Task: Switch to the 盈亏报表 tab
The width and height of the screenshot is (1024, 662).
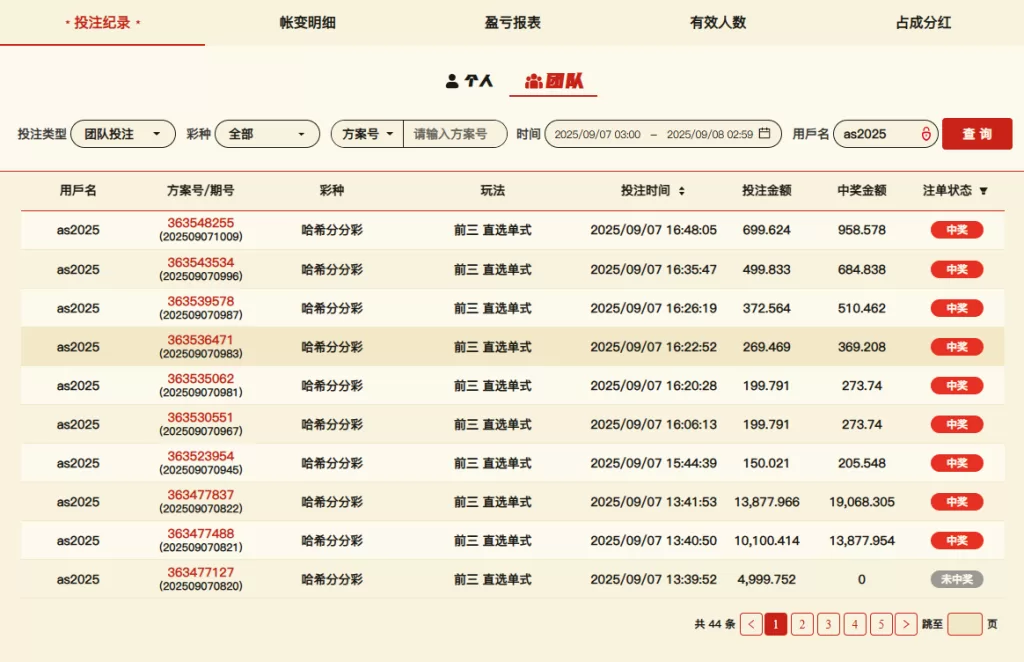Action: coord(512,22)
